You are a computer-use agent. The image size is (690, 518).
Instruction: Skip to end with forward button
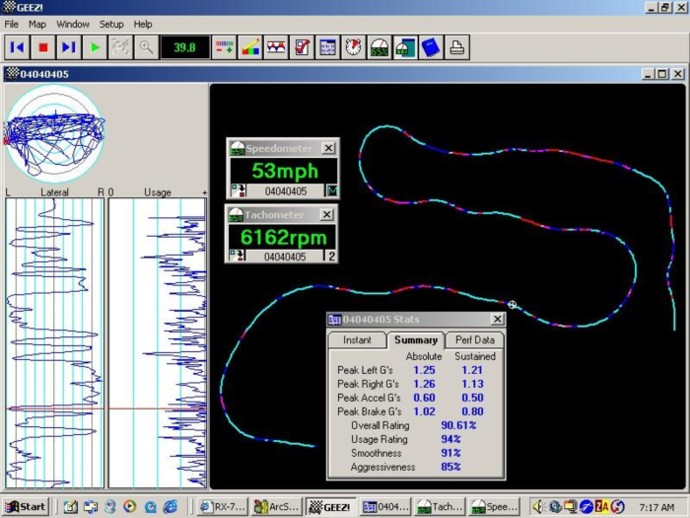point(69,46)
